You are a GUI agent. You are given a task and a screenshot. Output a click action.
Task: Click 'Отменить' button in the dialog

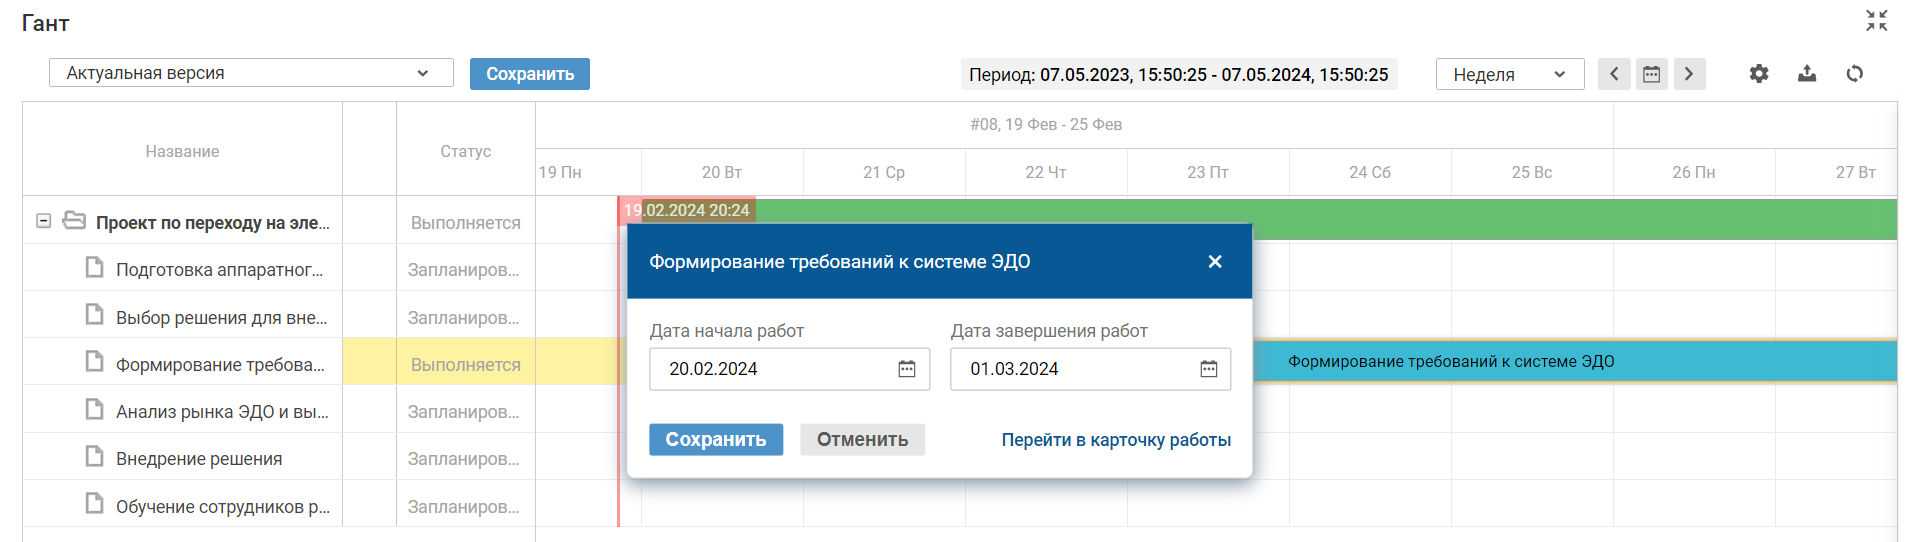[862, 440]
